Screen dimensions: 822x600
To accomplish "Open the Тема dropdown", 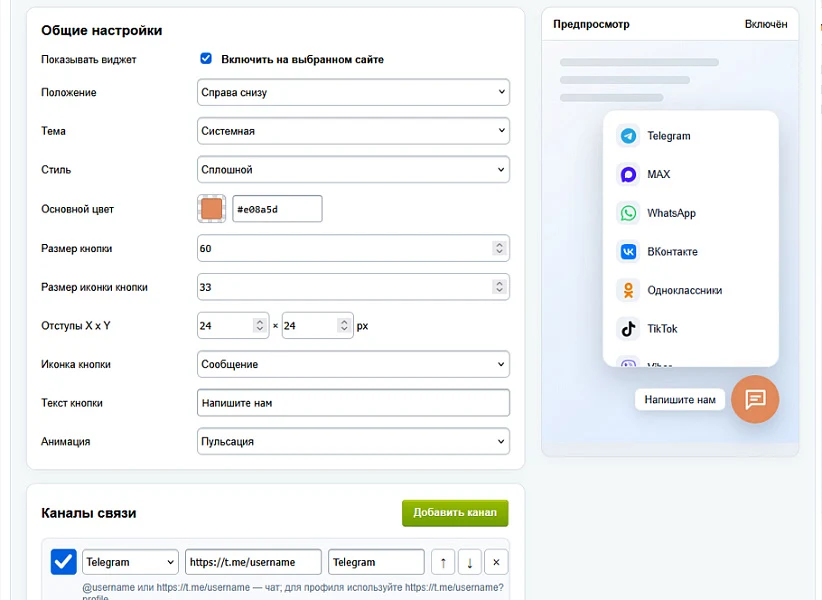I will (x=353, y=131).
